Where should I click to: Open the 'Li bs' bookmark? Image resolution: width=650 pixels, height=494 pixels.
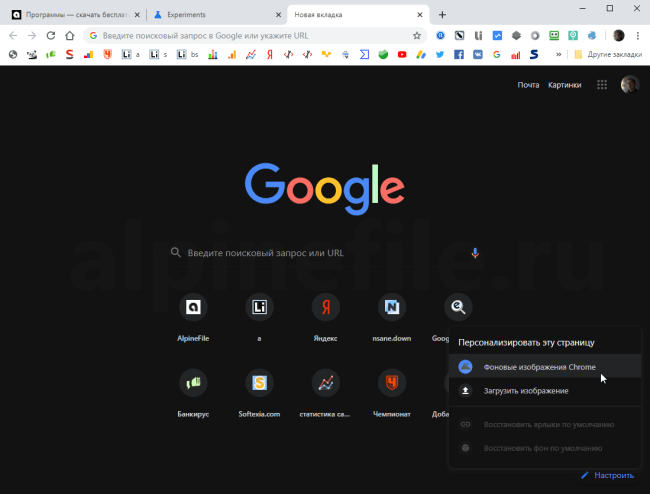(x=187, y=54)
